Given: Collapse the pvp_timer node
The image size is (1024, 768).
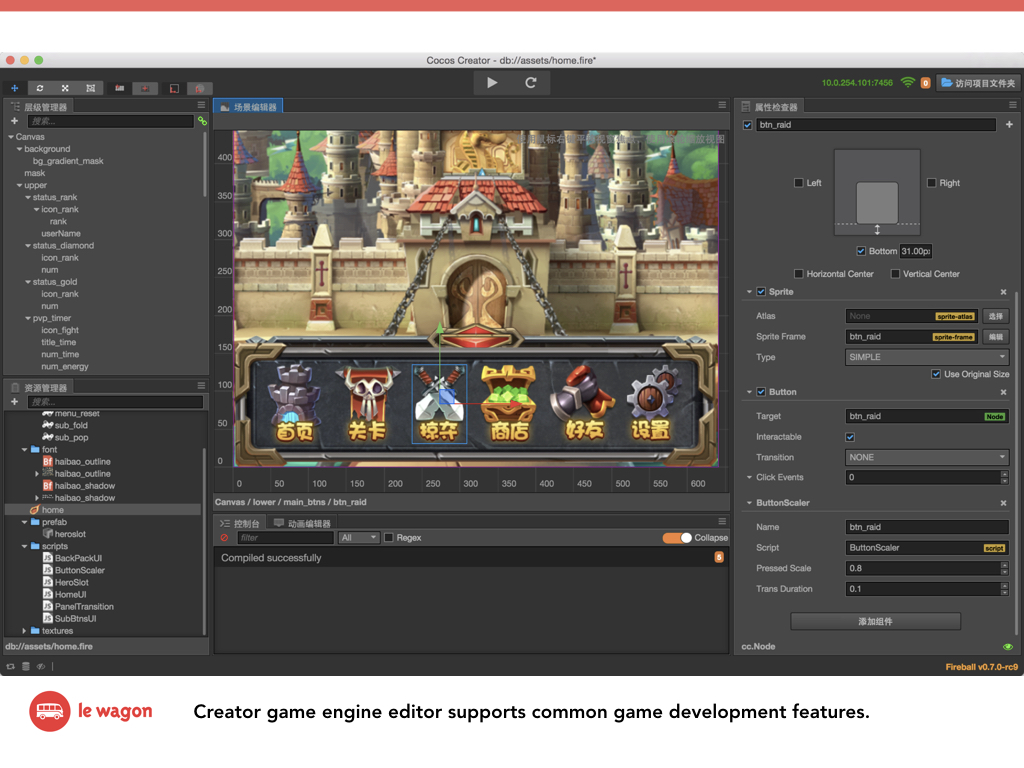Looking at the screenshot, I should coord(28,318).
